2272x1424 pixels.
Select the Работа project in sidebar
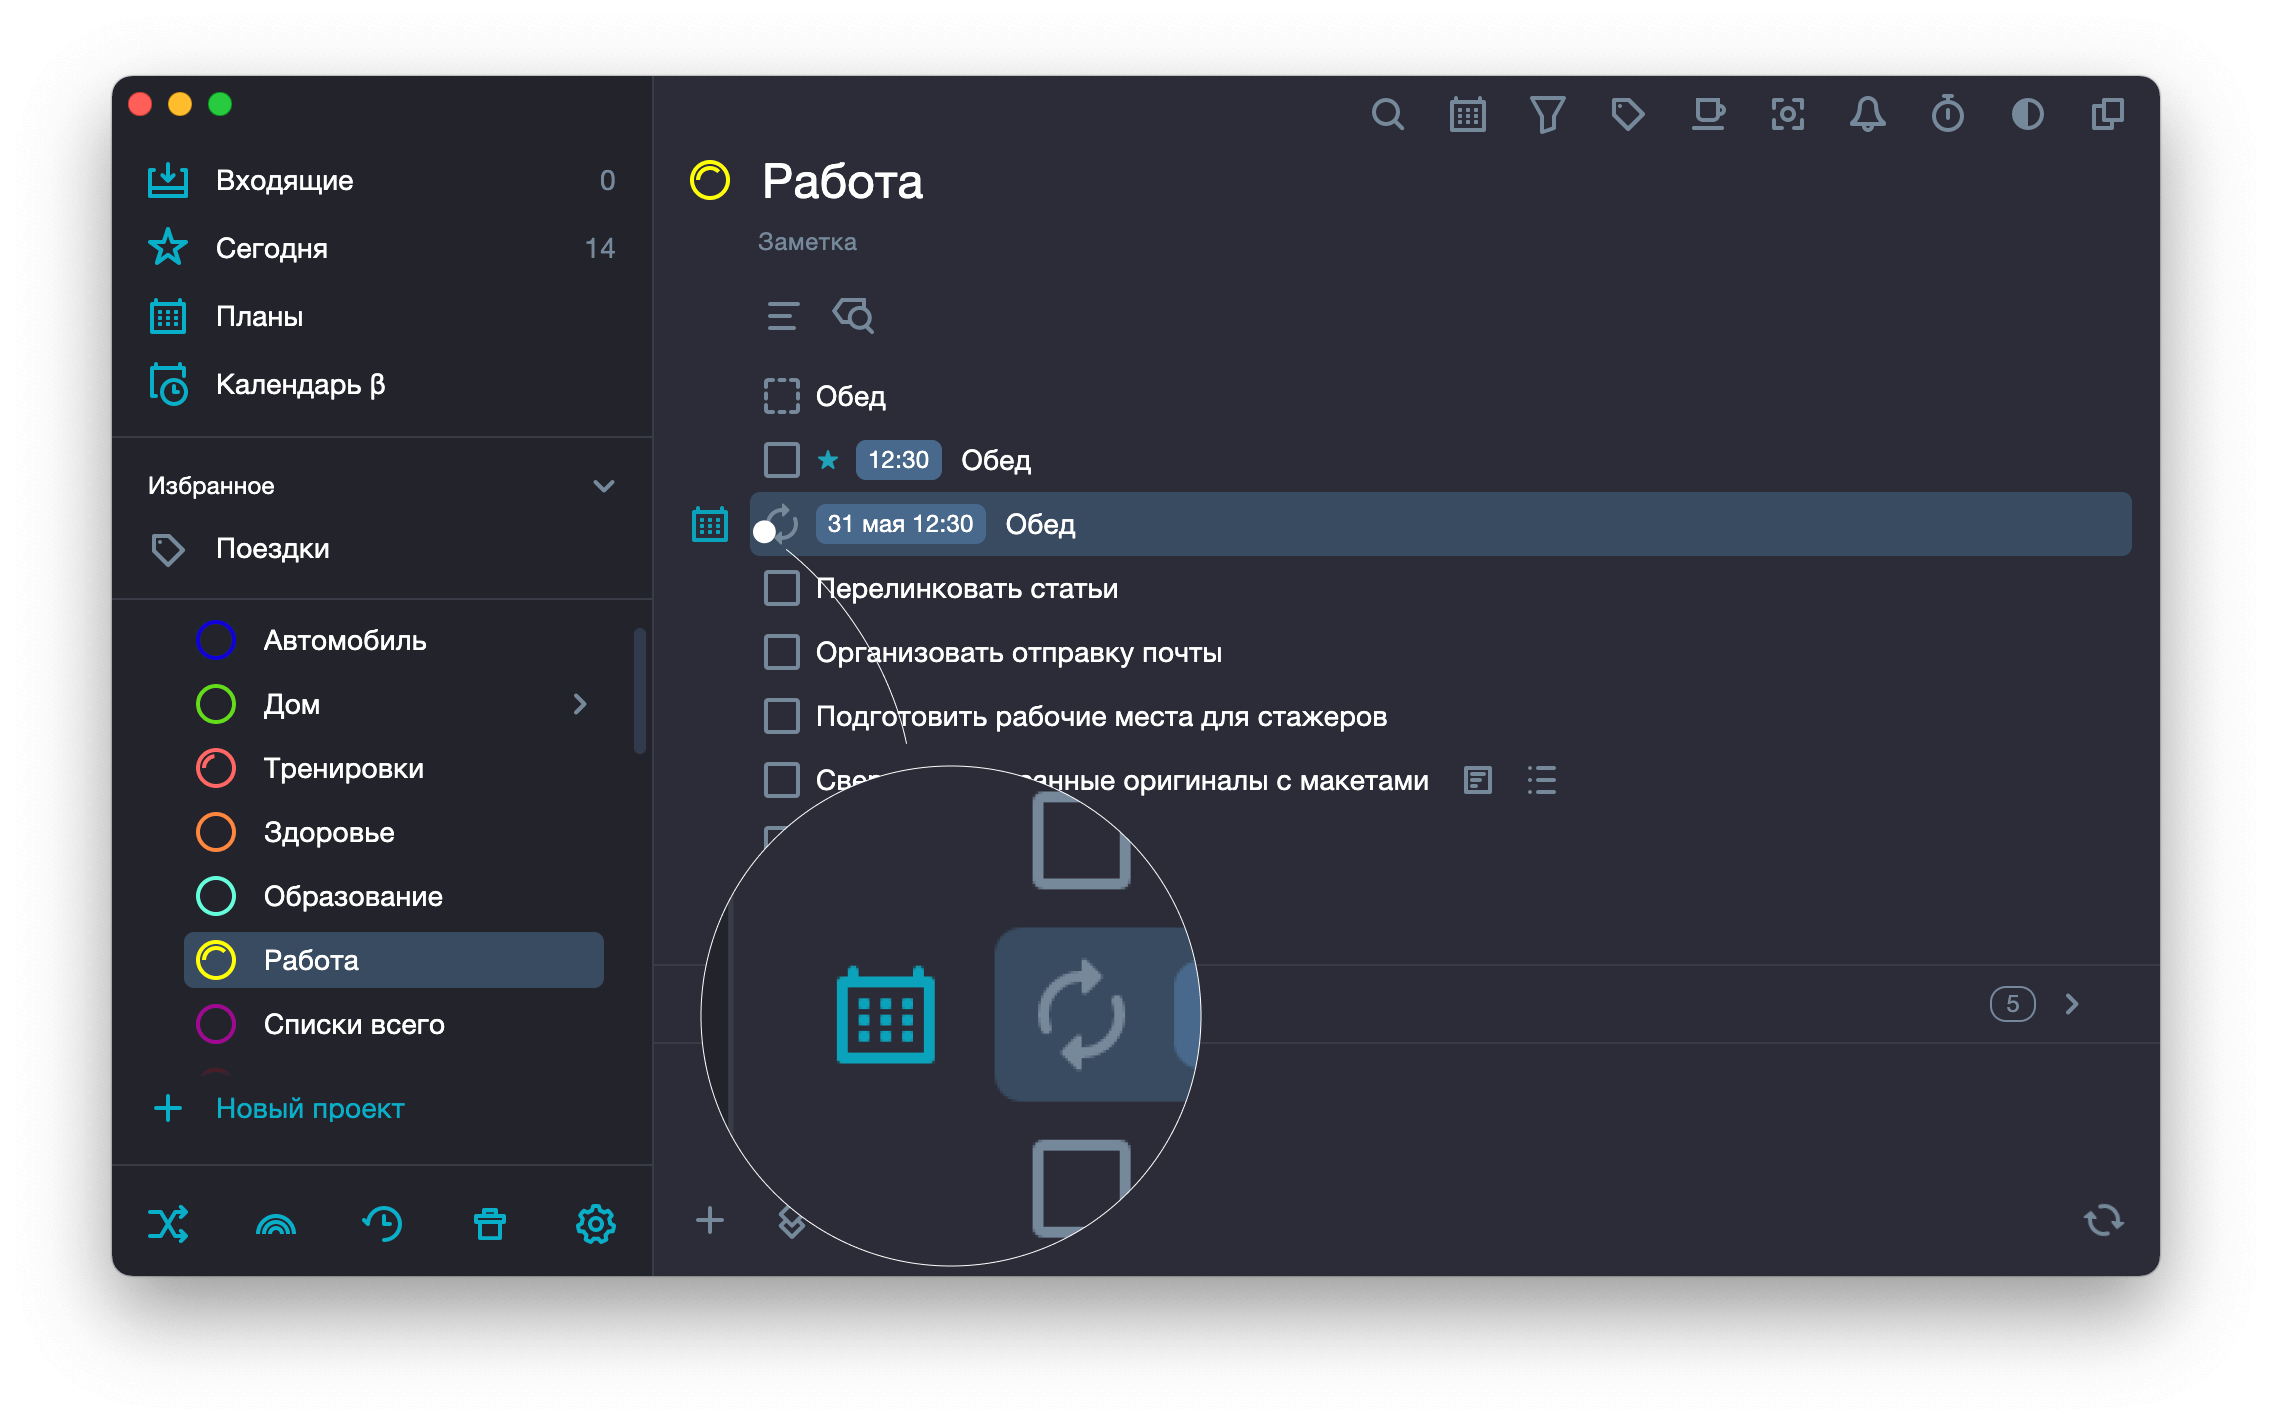coord(394,960)
